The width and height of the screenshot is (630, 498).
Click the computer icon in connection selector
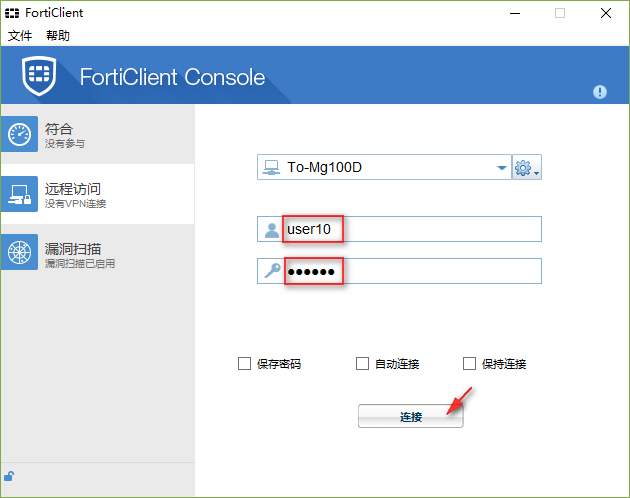[271, 167]
